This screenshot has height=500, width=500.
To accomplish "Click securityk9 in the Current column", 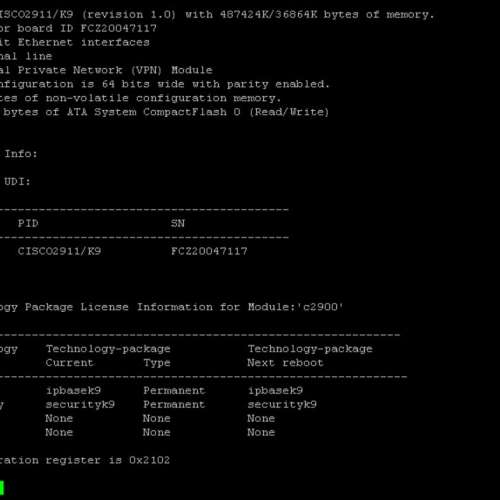I will coord(80,405).
